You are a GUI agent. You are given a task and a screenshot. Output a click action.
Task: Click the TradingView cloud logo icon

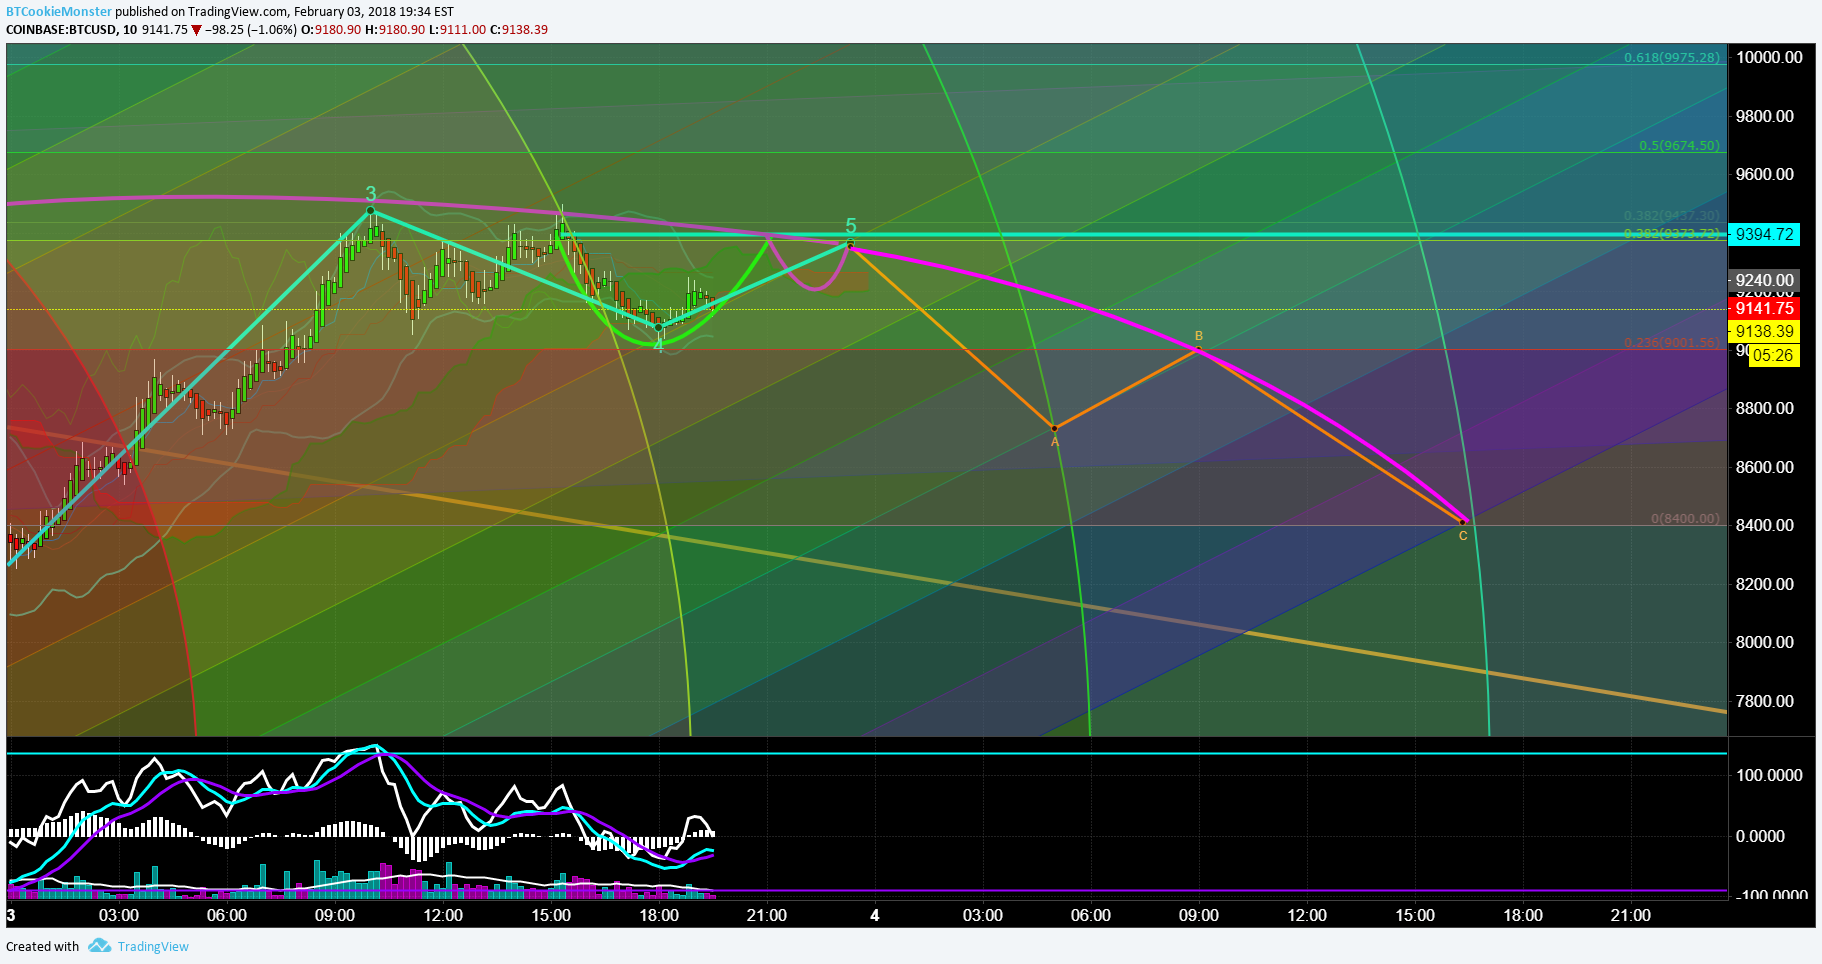click(x=99, y=946)
